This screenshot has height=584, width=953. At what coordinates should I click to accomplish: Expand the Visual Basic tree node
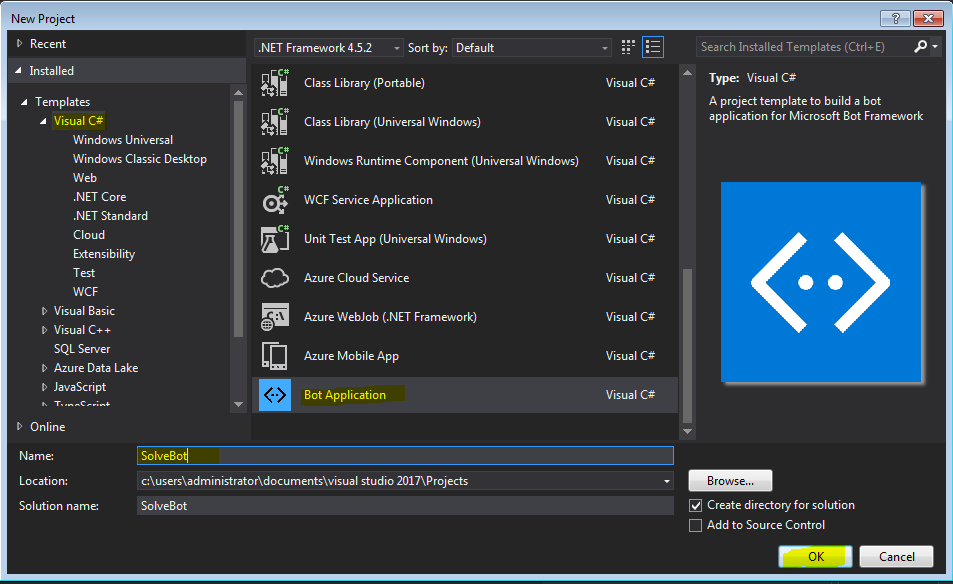tap(44, 311)
